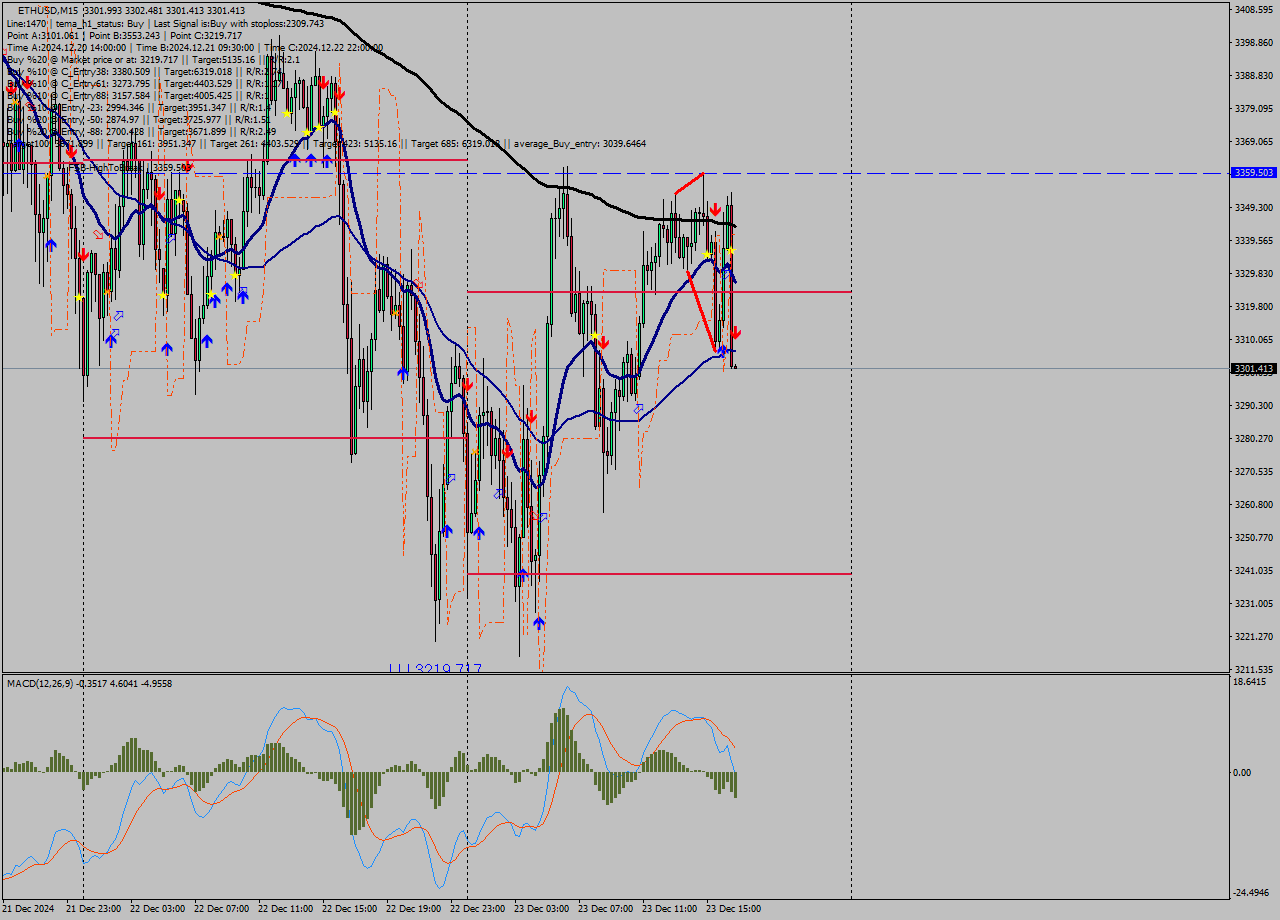Click the 3408.595 price axis label
This screenshot has height=920, width=1280.
pos(1254,10)
